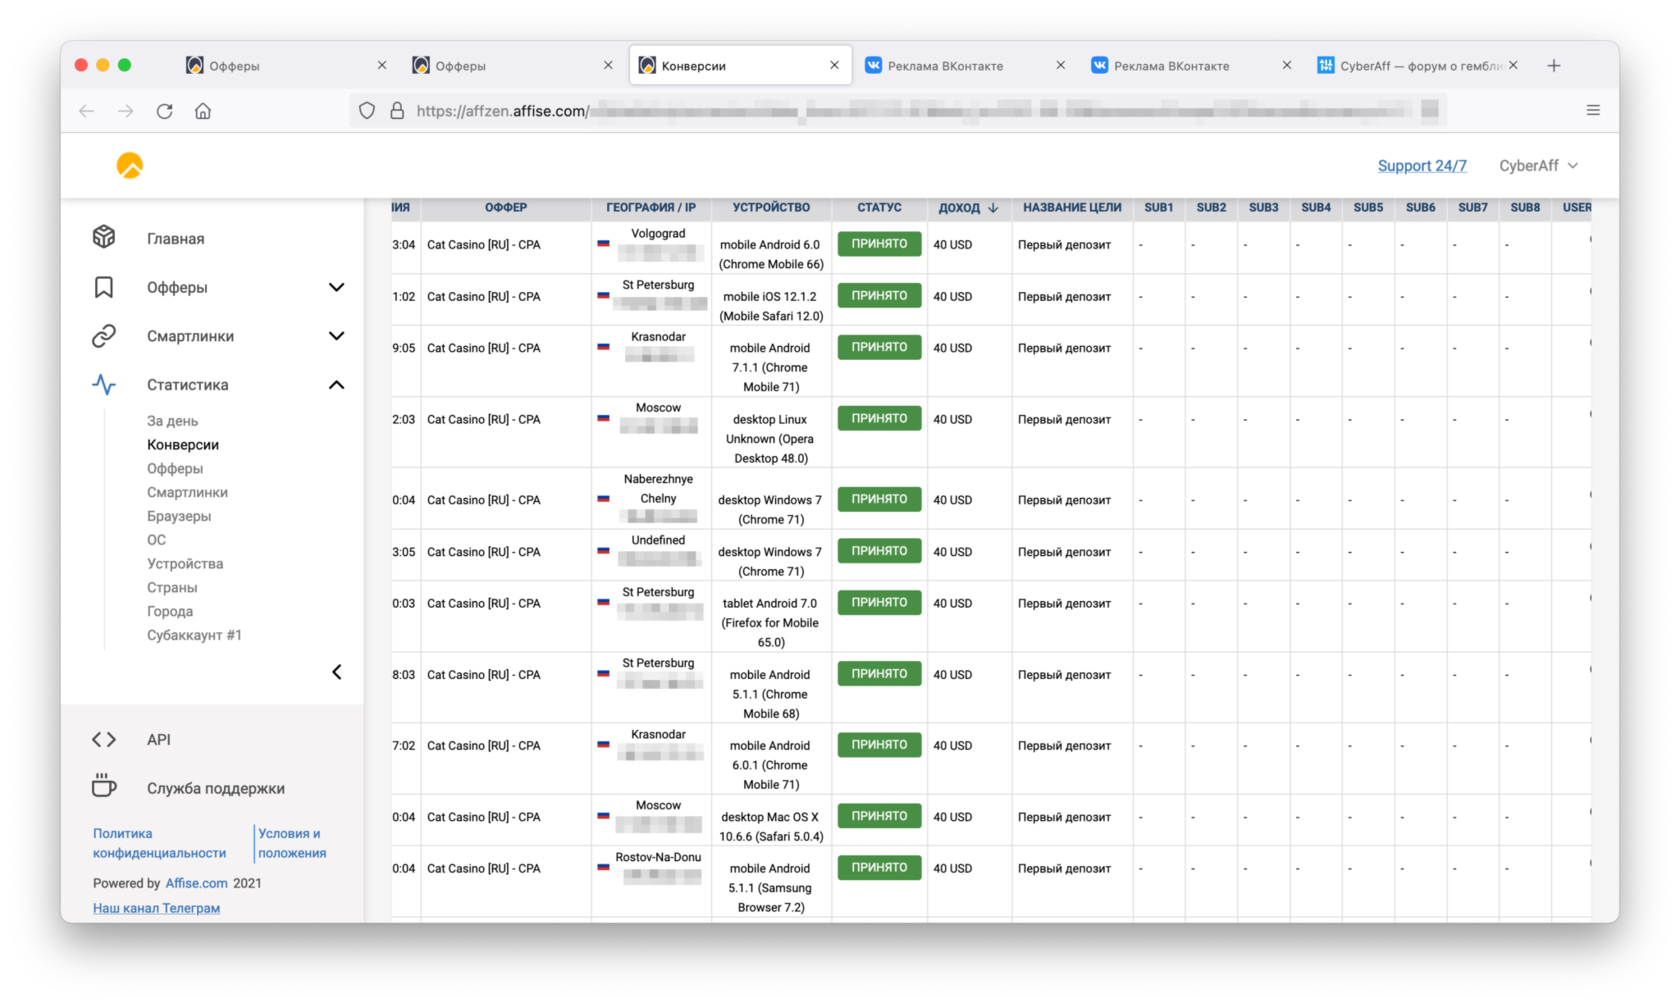Select Города under Статистика
This screenshot has width=1680, height=1003.
[x=170, y=611]
